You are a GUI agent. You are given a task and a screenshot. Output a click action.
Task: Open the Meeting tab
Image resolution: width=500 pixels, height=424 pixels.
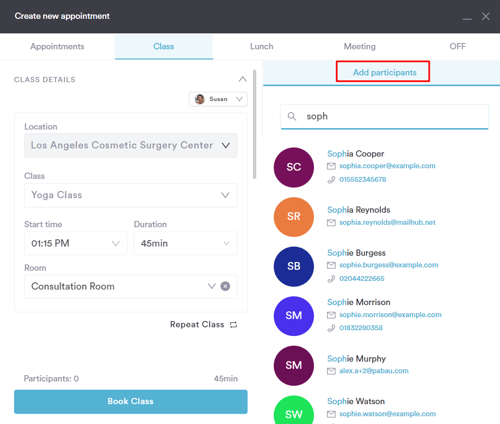360,47
